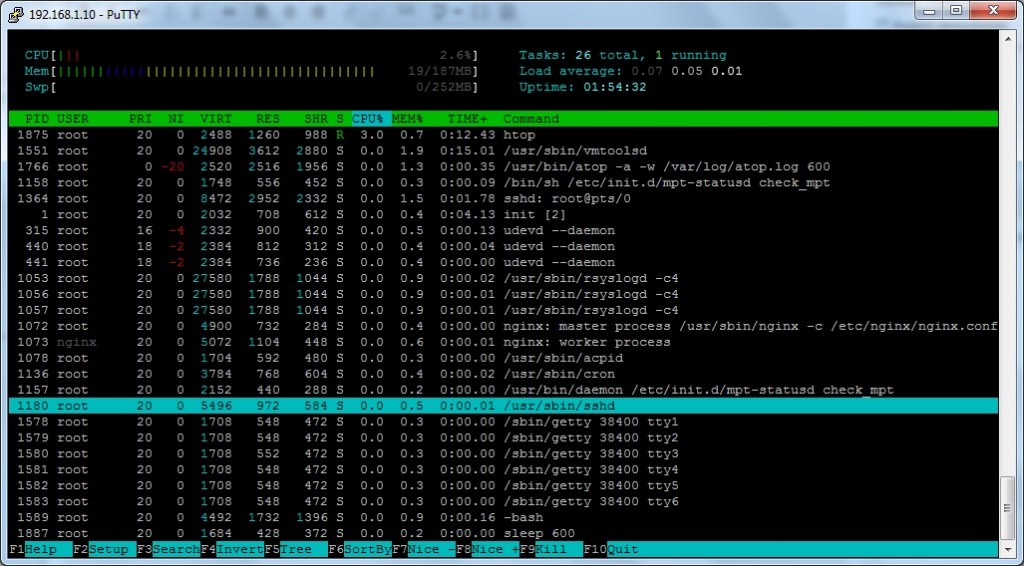Click Nice + to raise process niceness
1024x566 pixels.
coord(496,550)
